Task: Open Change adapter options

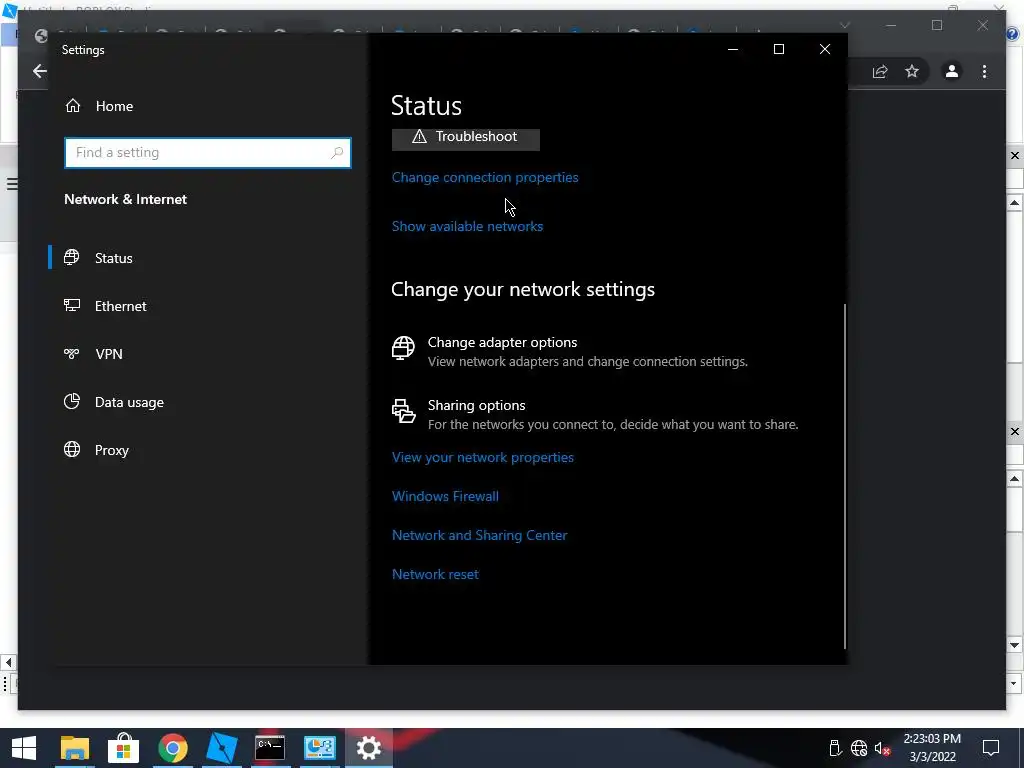Action: (569, 351)
